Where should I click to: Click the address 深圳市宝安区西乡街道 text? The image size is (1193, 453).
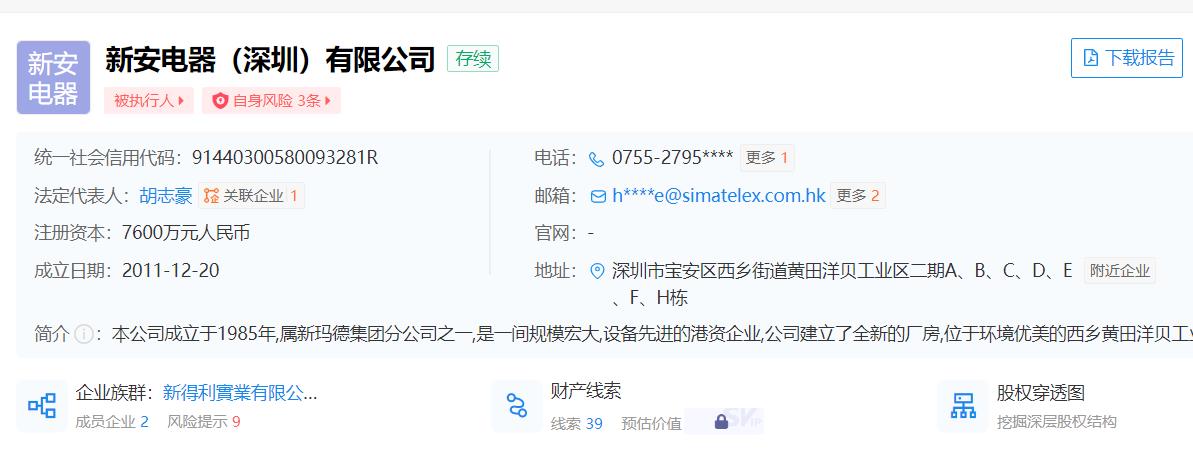point(842,283)
